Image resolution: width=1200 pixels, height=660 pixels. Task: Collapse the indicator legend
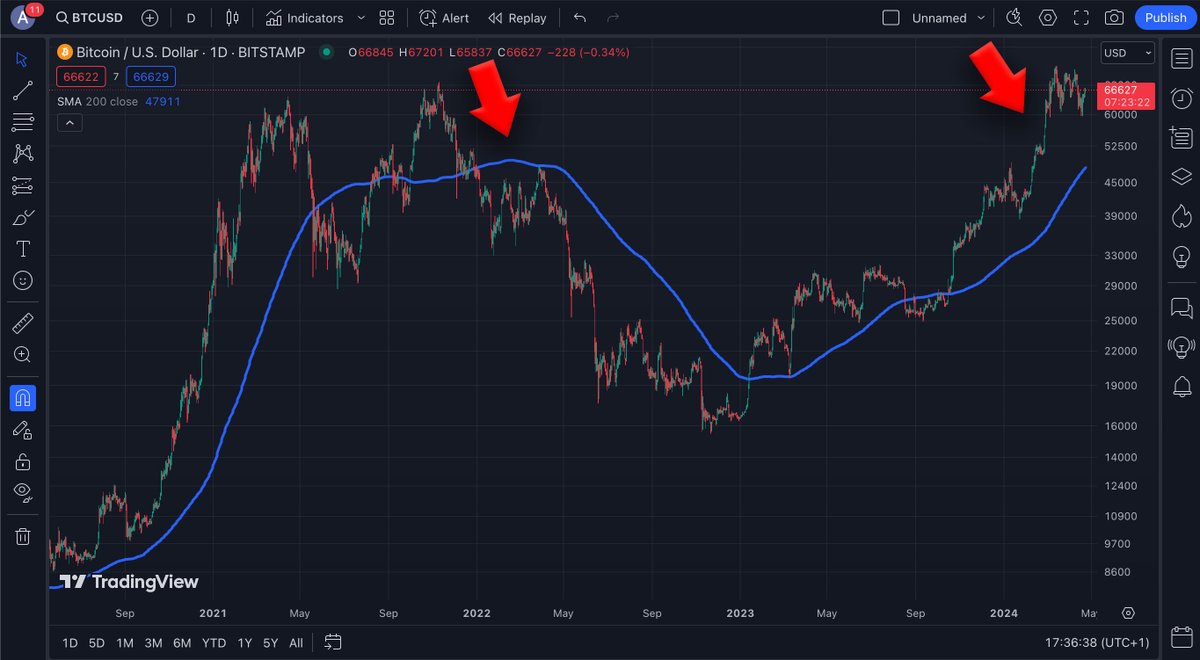click(70, 123)
